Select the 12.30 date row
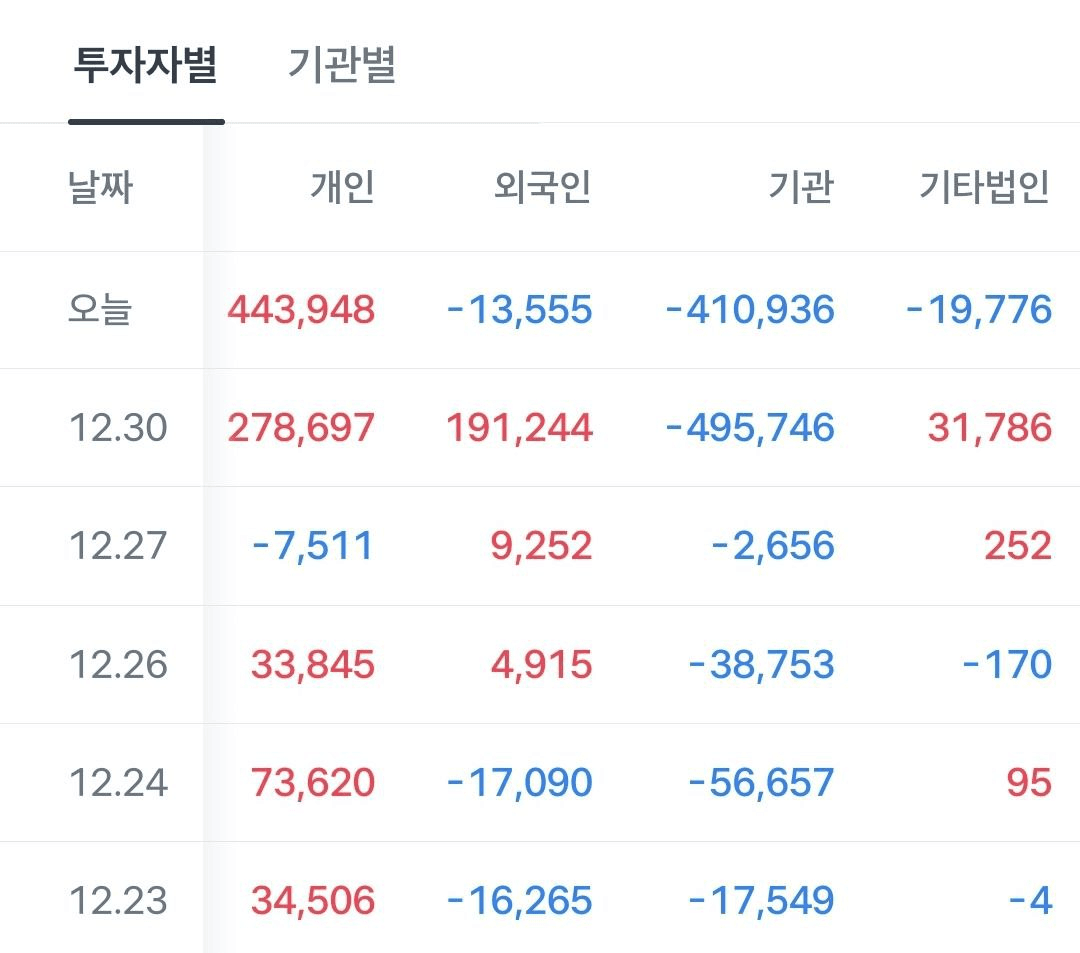1080x953 pixels. point(540,428)
